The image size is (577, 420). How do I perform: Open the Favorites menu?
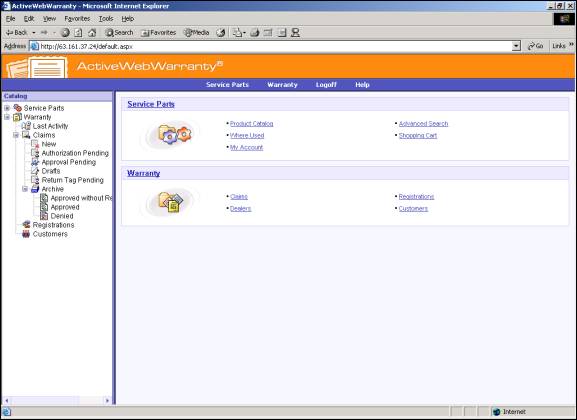(77, 19)
